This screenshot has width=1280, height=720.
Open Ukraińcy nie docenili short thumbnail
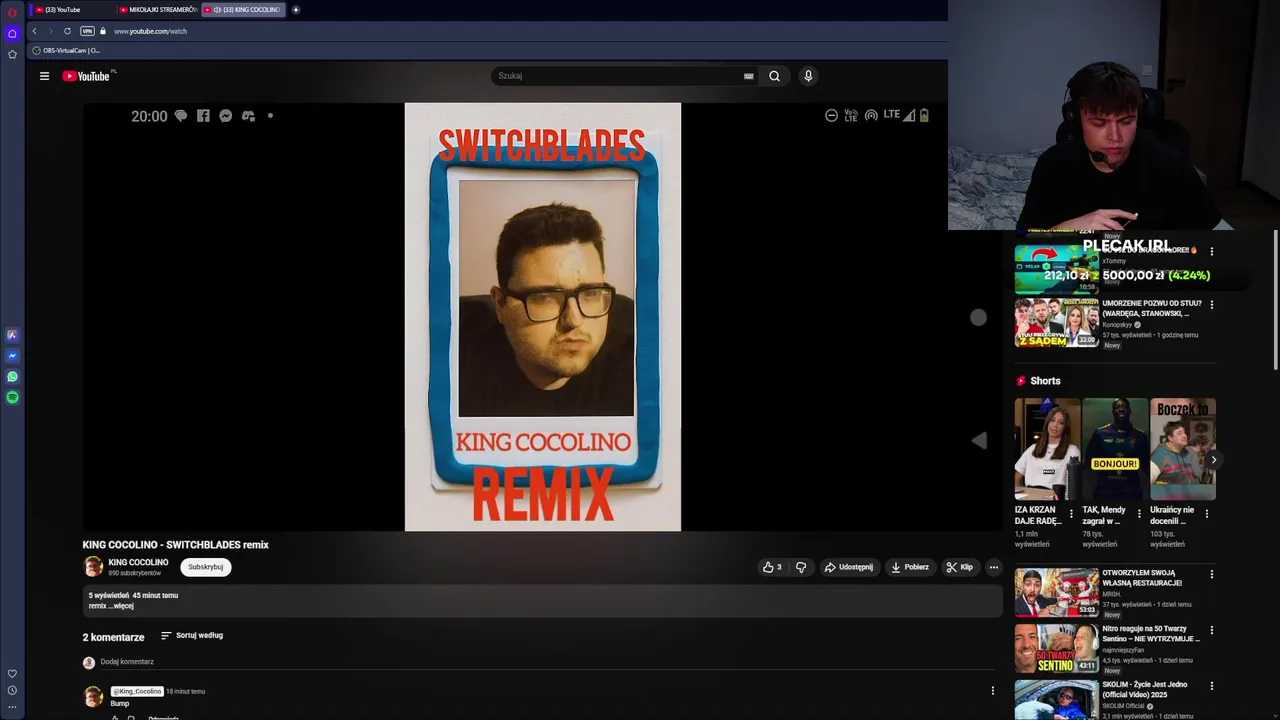pos(1183,449)
